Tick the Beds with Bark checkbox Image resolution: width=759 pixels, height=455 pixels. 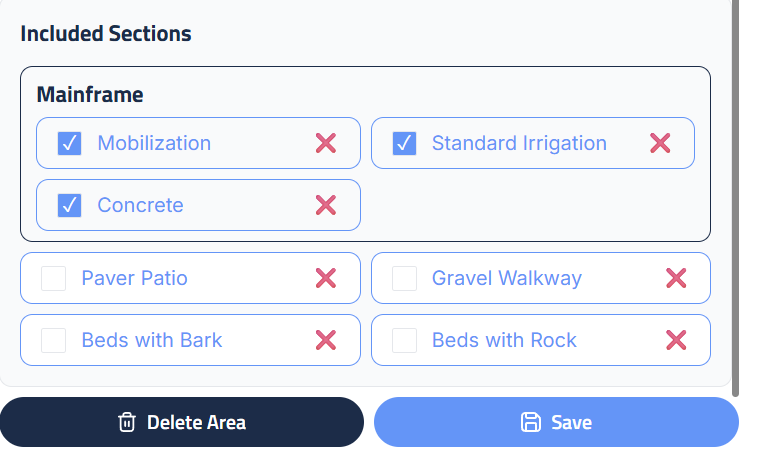pos(54,340)
